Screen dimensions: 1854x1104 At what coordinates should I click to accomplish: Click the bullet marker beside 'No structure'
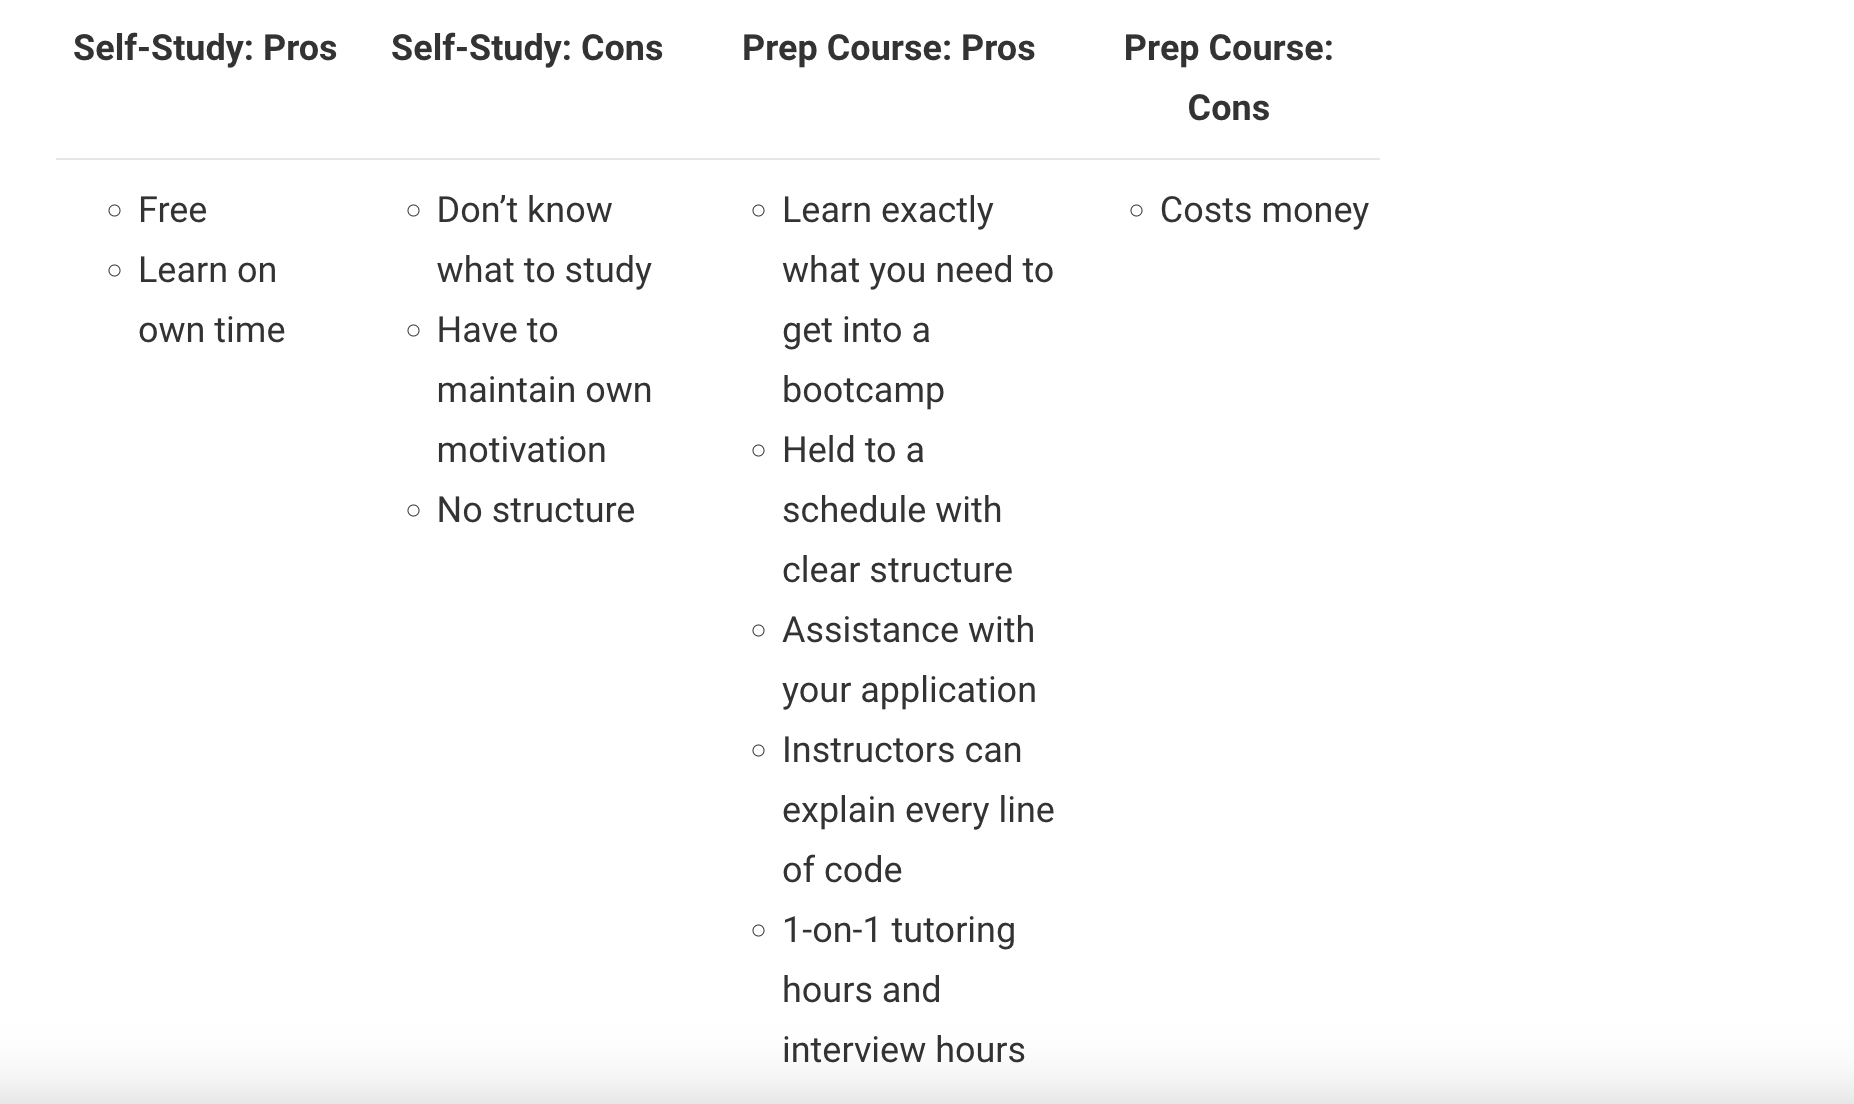pyautogui.click(x=414, y=511)
